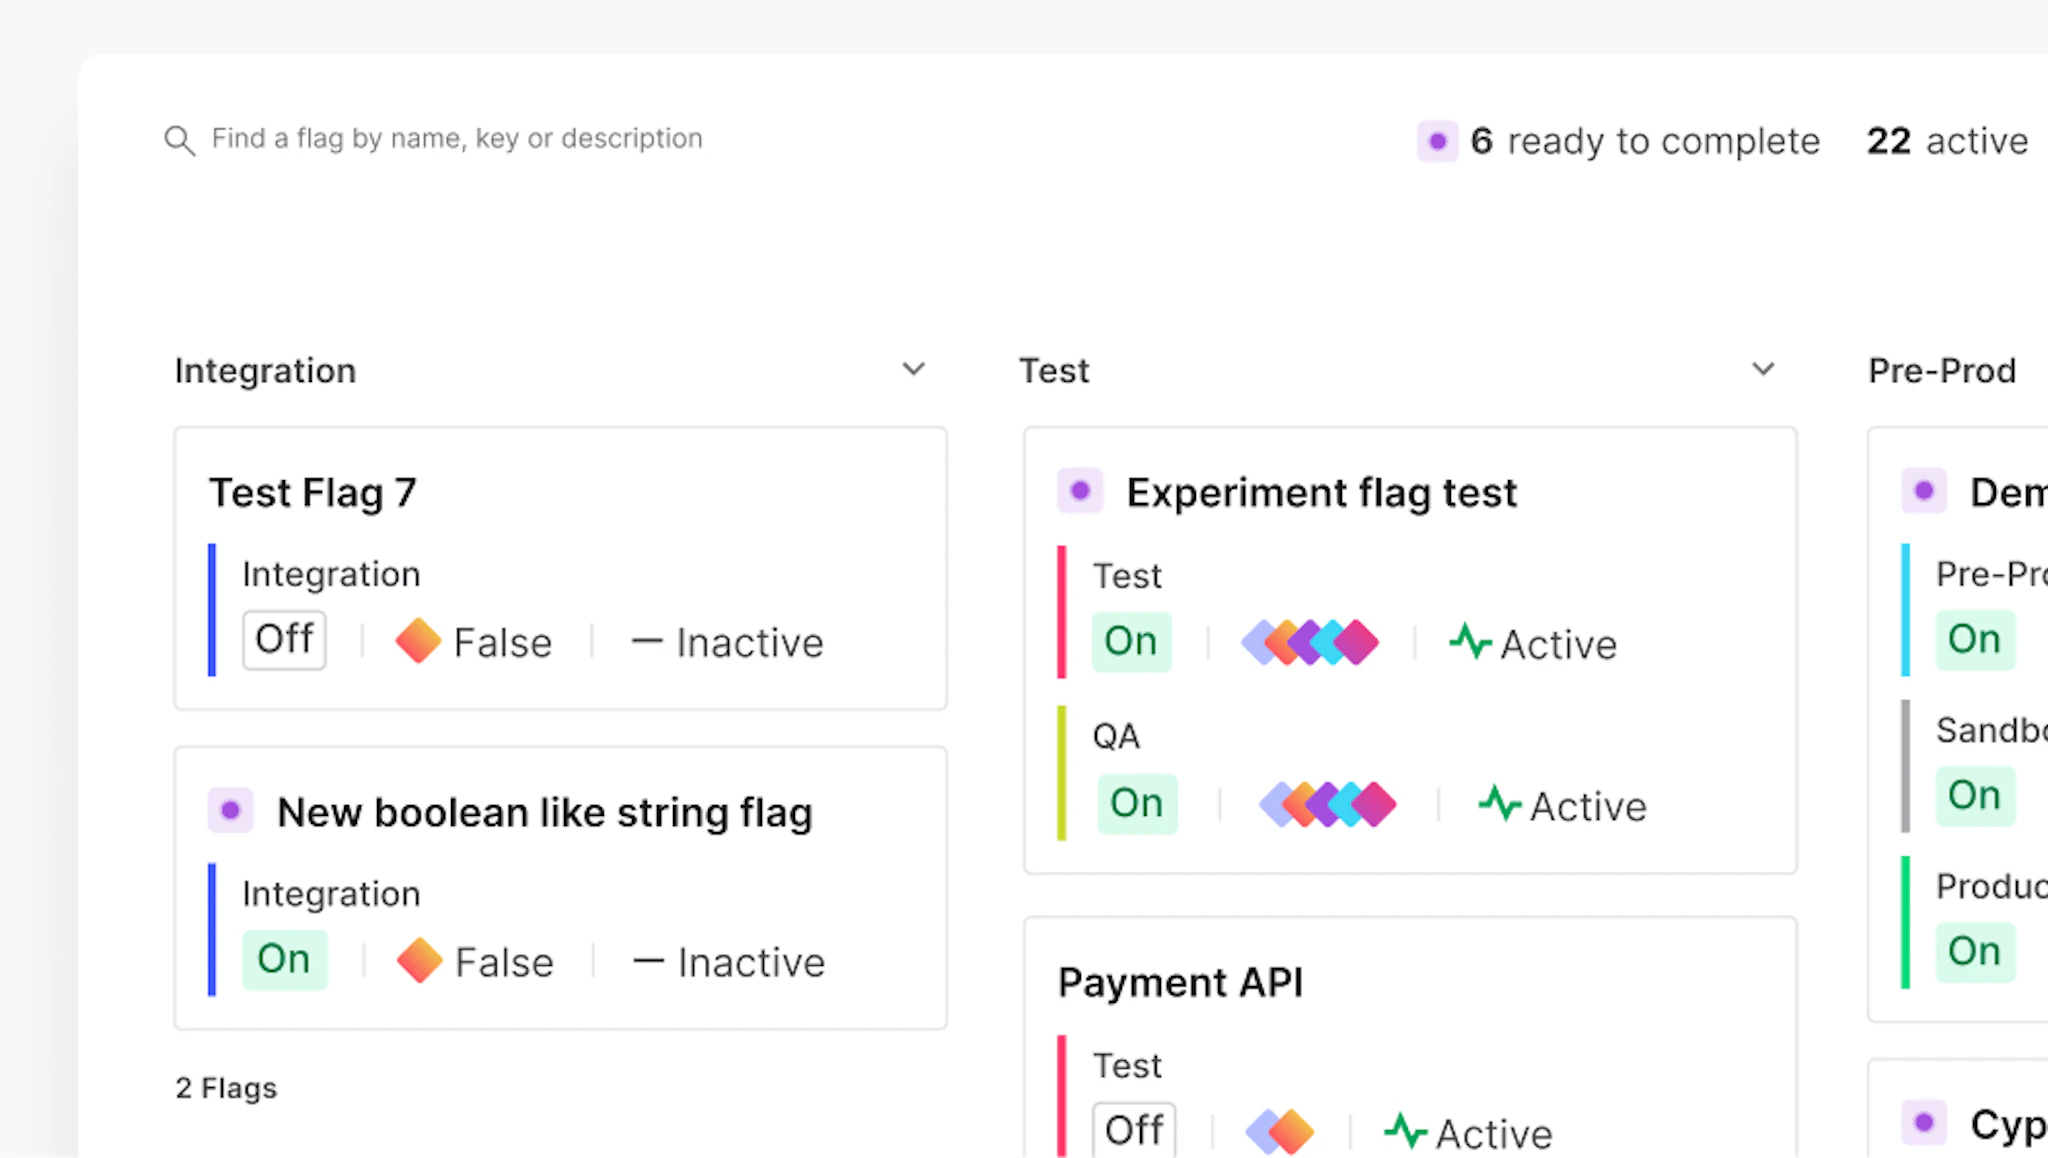
Task: Click variation diamonds in Payment API Test row
Action: [x=1279, y=1132]
